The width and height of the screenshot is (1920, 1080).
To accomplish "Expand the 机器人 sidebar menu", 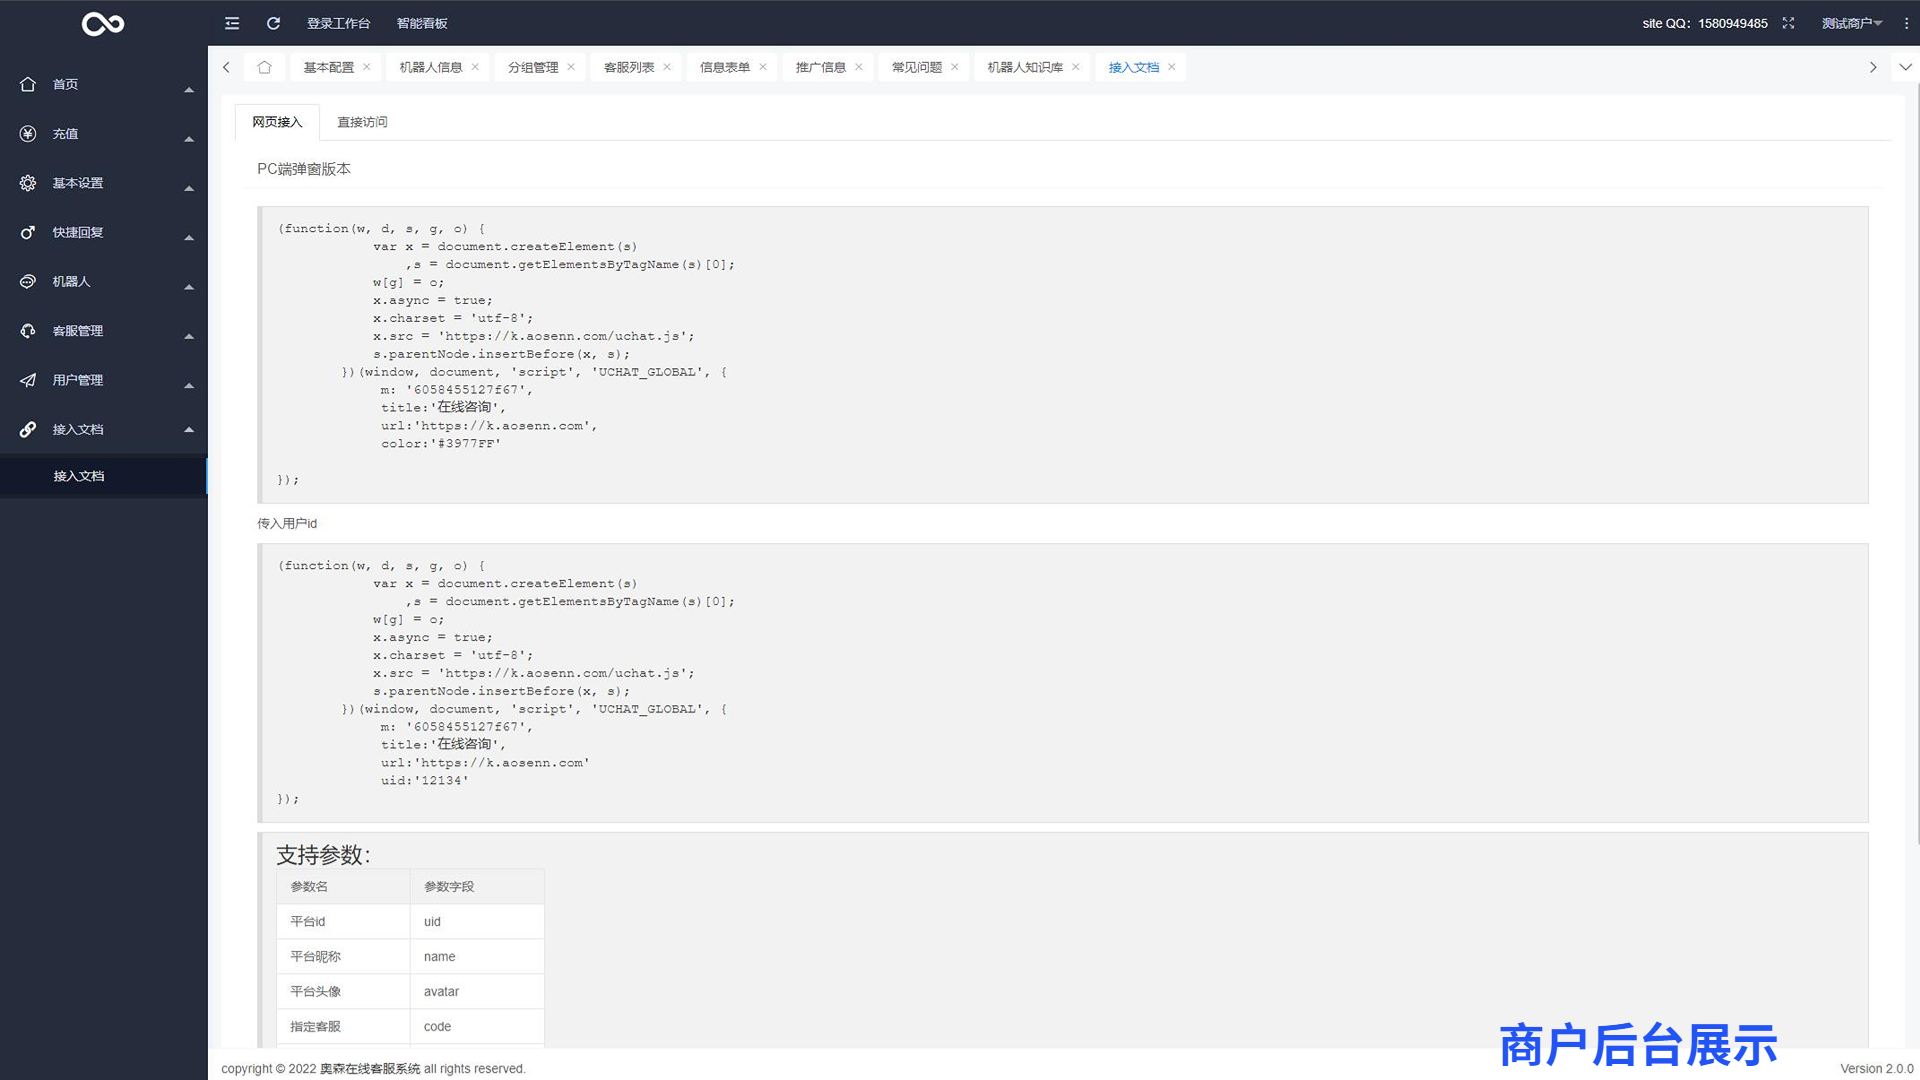I will coord(104,282).
